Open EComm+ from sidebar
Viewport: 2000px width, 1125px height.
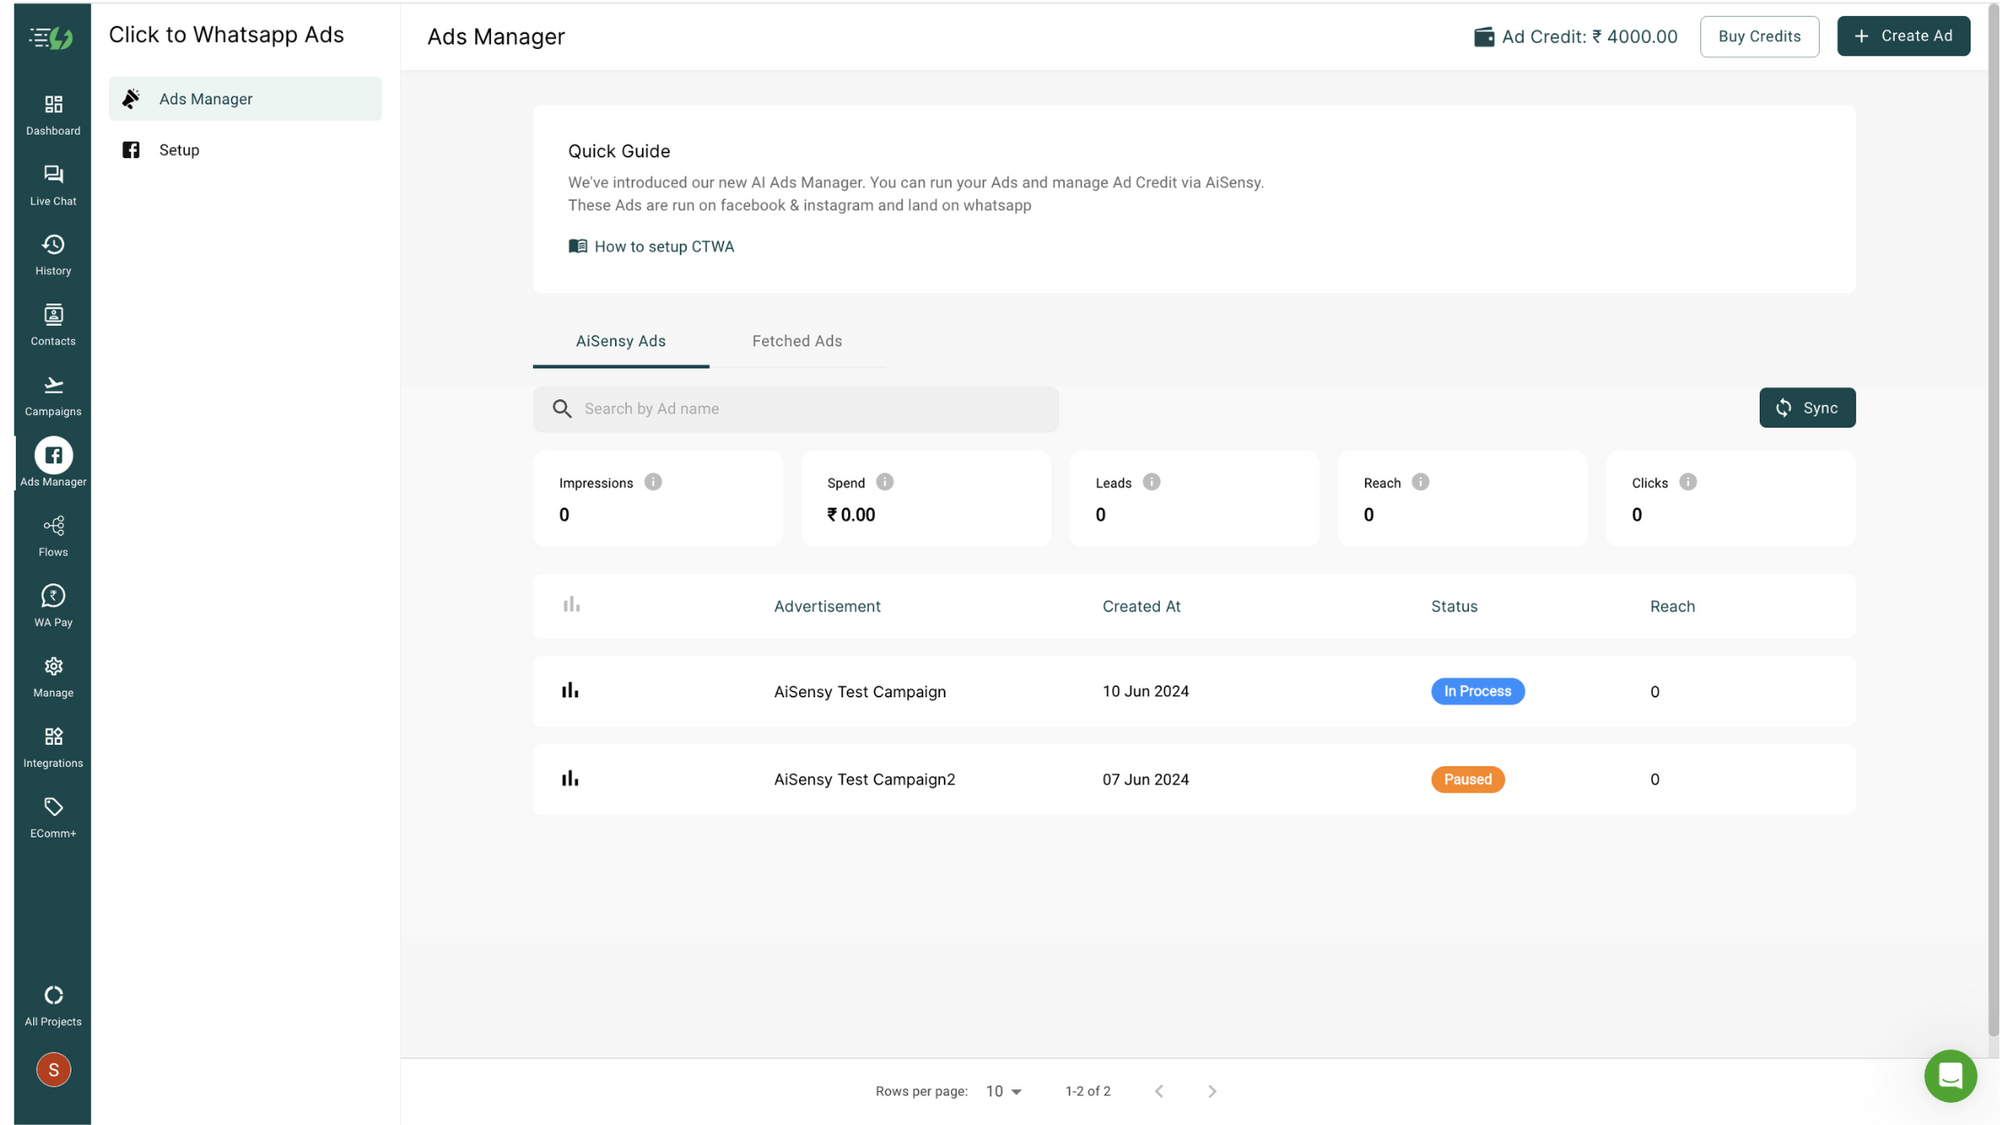(x=52, y=817)
